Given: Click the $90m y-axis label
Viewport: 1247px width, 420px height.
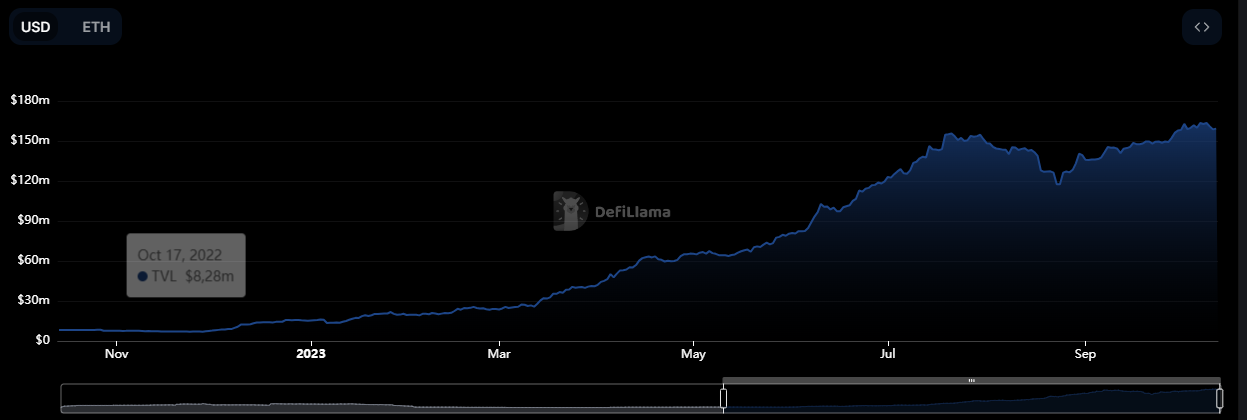Looking at the screenshot, I should pyautogui.click(x=33, y=221).
